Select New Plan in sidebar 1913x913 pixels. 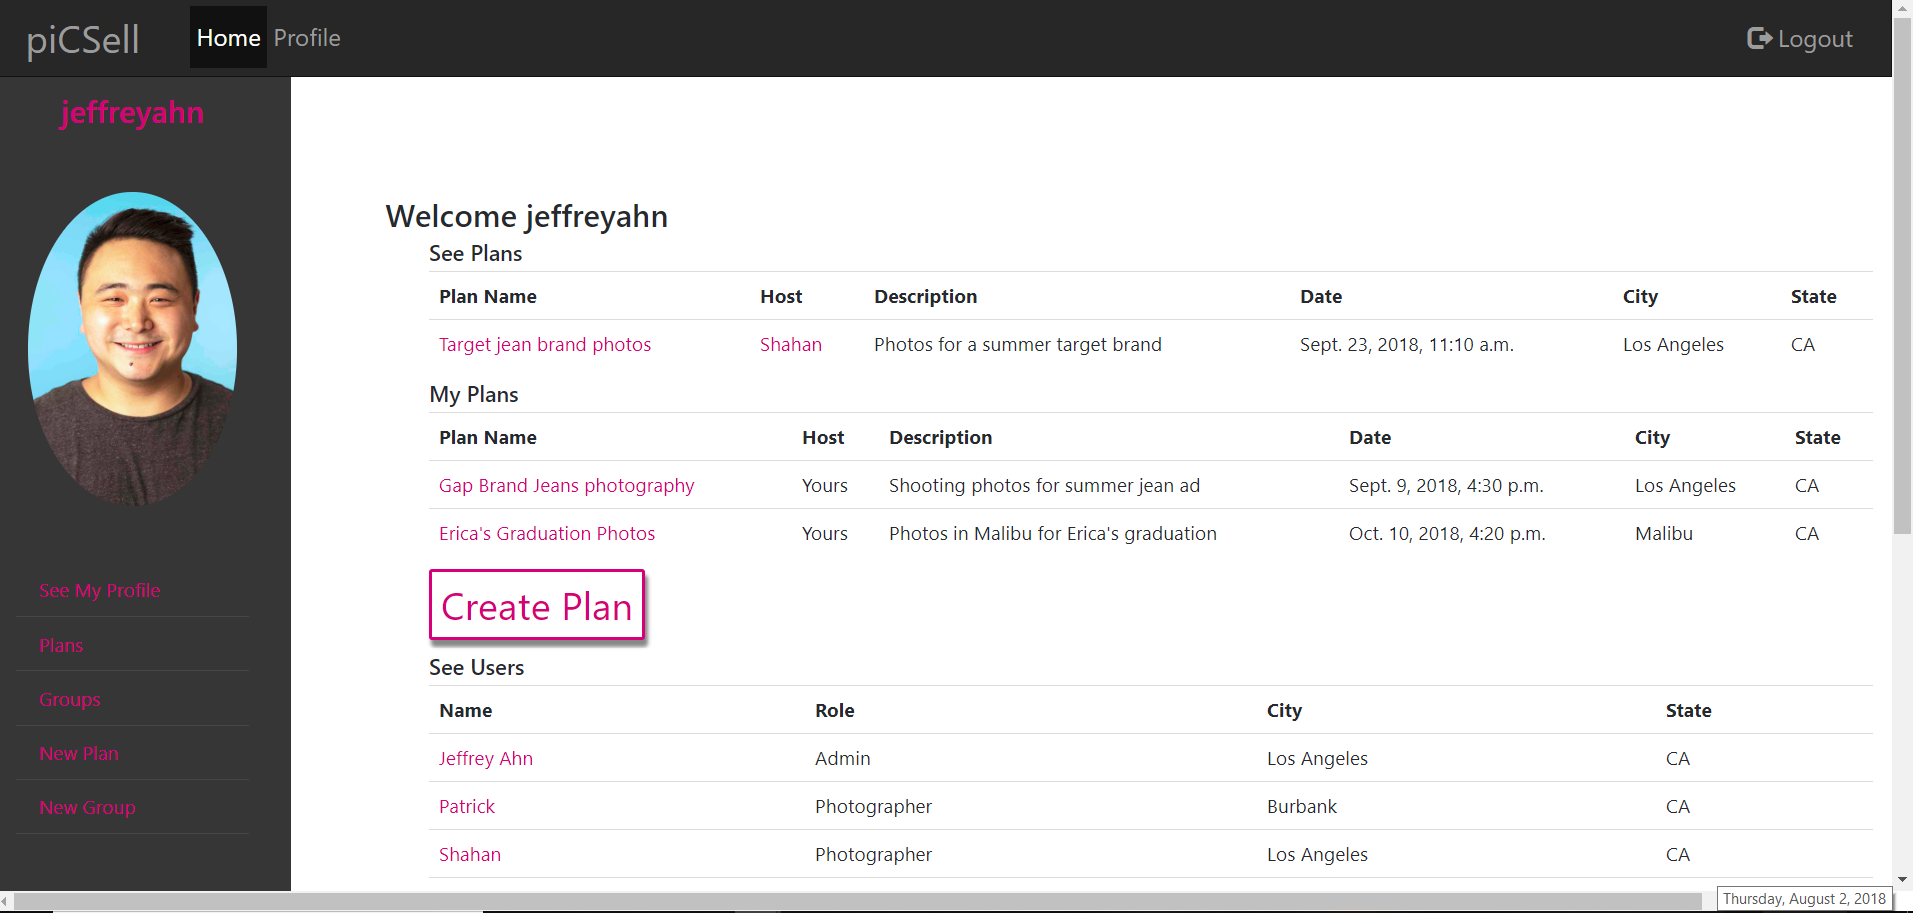(79, 753)
